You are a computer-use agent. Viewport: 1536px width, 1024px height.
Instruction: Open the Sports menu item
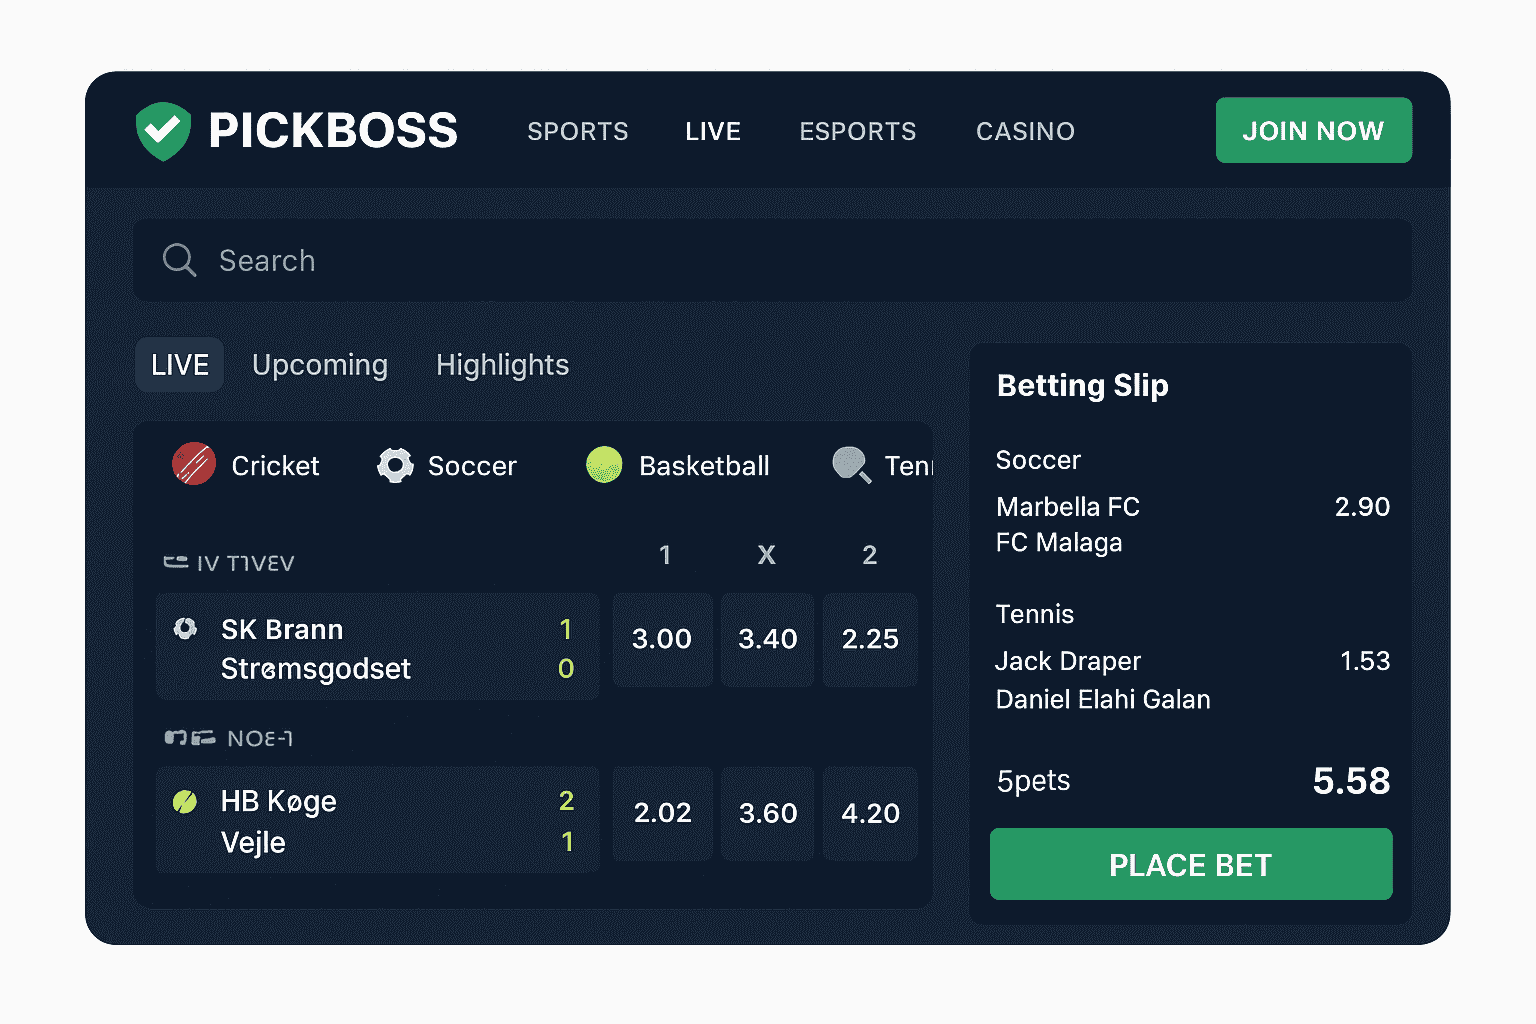point(578,131)
